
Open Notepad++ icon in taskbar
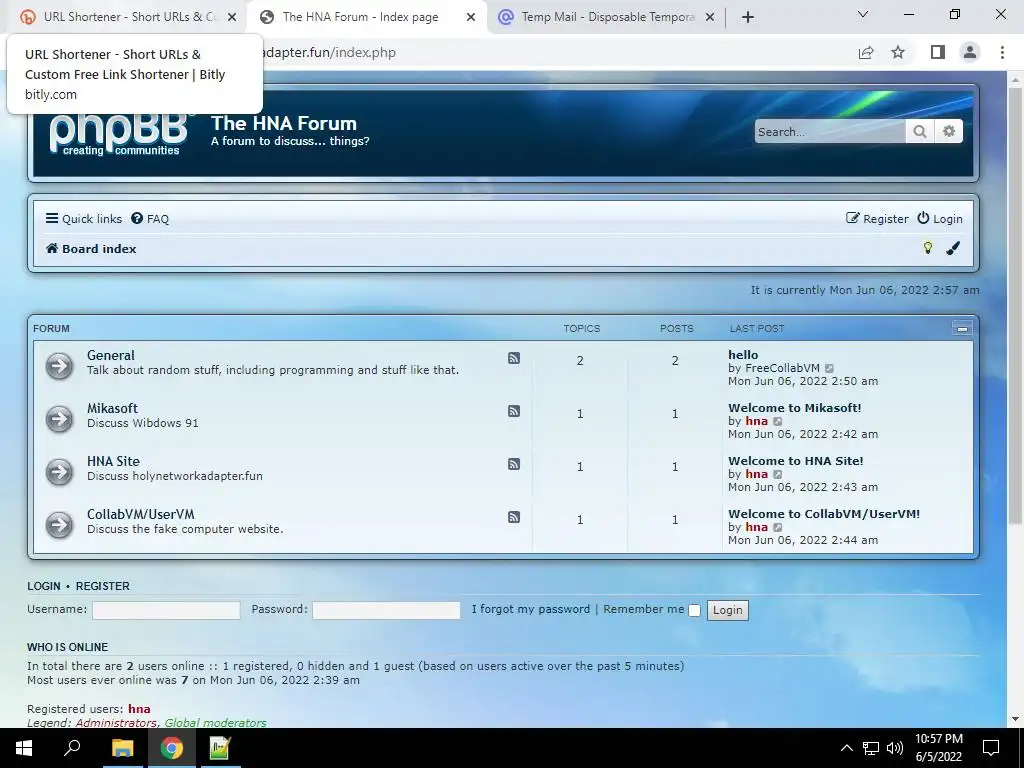pyautogui.click(x=219, y=748)
